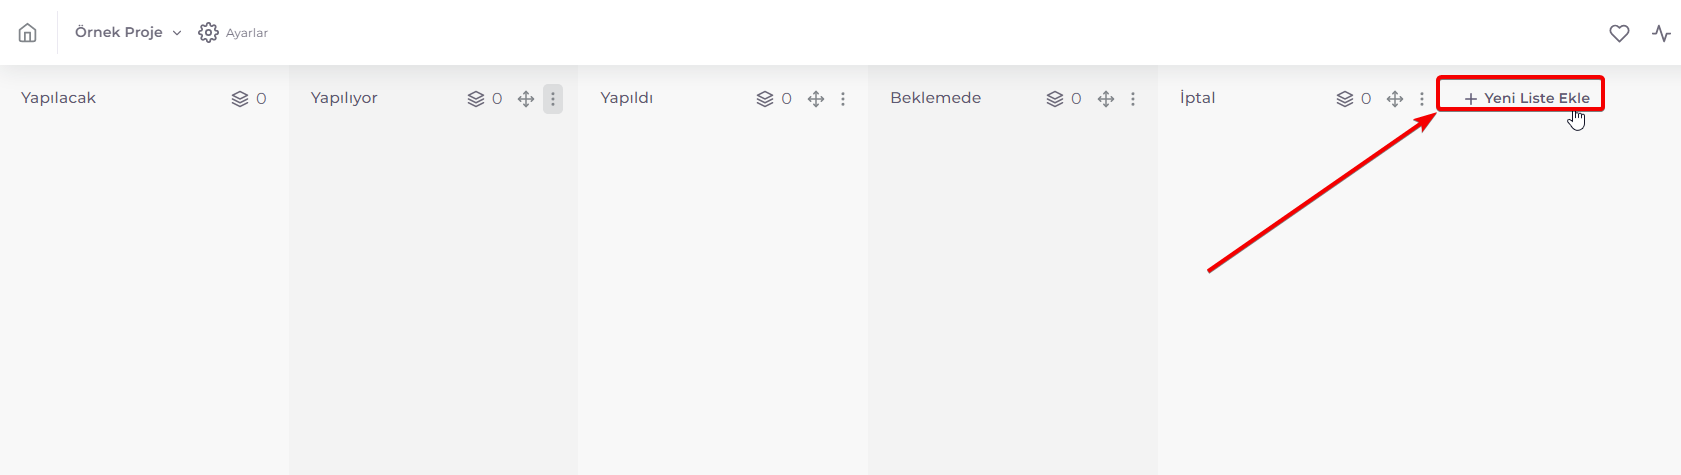
Task: Click the stack card-count icon in Yapıldı
Action: 765,99
